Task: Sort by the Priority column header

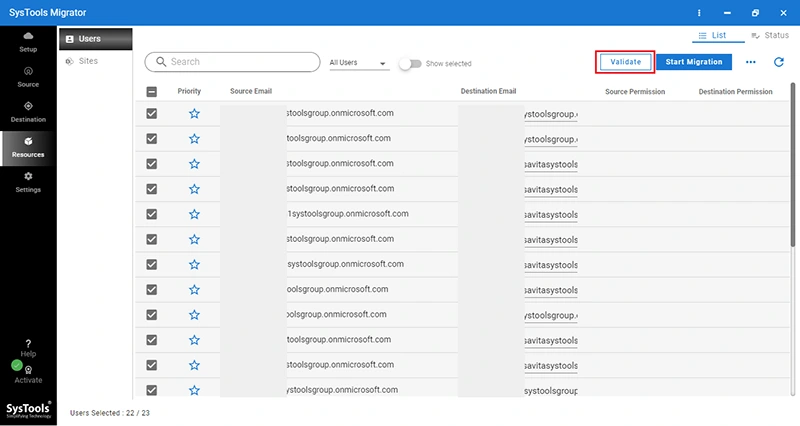Action: pyautogui.click(x=189, y=91)
